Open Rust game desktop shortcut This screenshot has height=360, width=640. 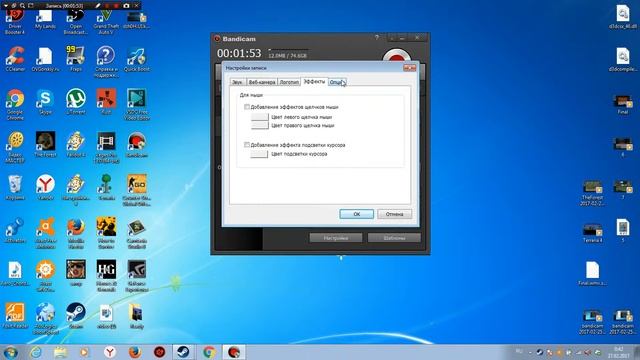click(x=106, y=102)
